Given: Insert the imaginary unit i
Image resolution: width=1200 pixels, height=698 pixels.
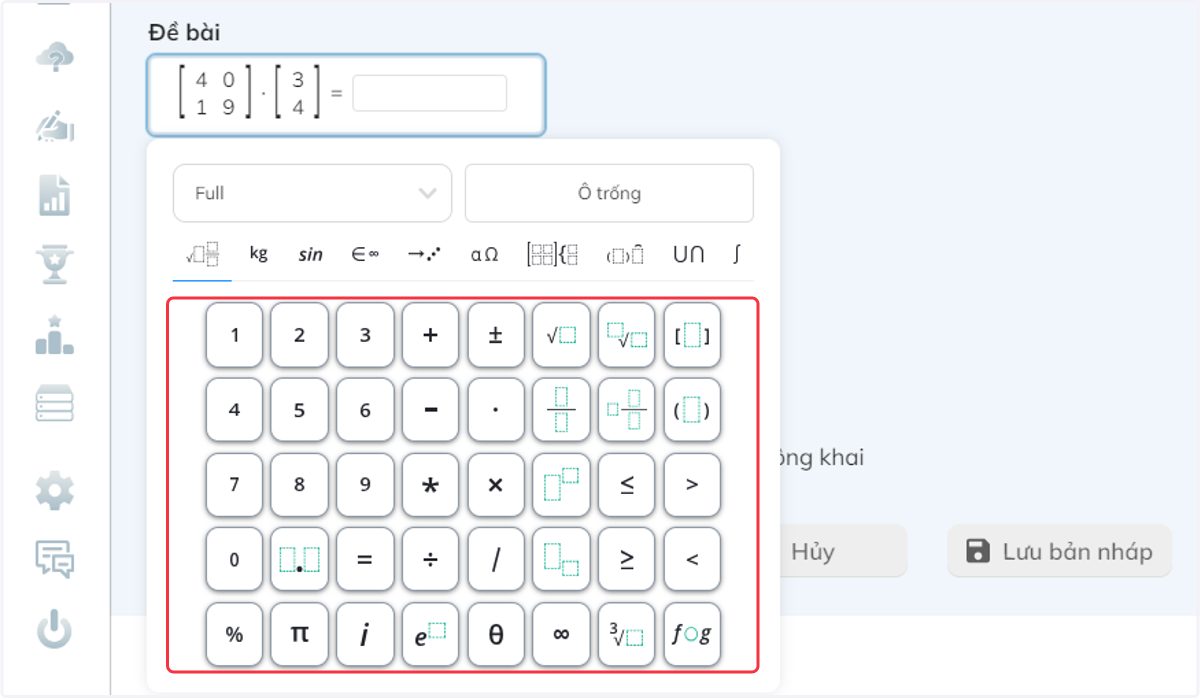Looking at the screenshot, I should click(x=365, y=634).
